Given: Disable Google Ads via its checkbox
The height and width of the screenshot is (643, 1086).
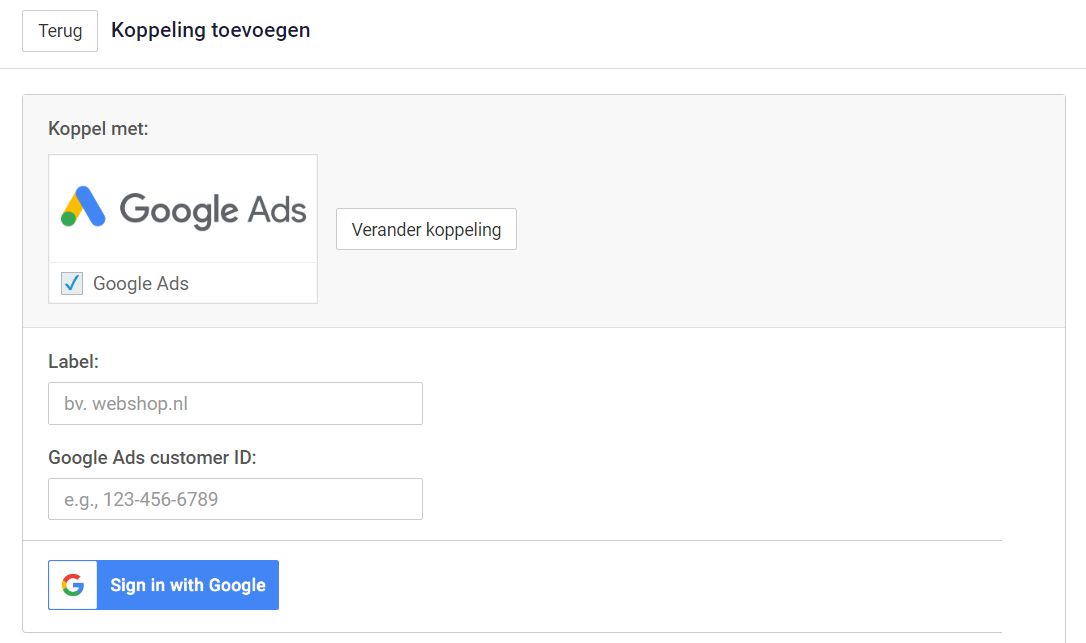Looking at the screenshot, I should [x=70, y=283].
